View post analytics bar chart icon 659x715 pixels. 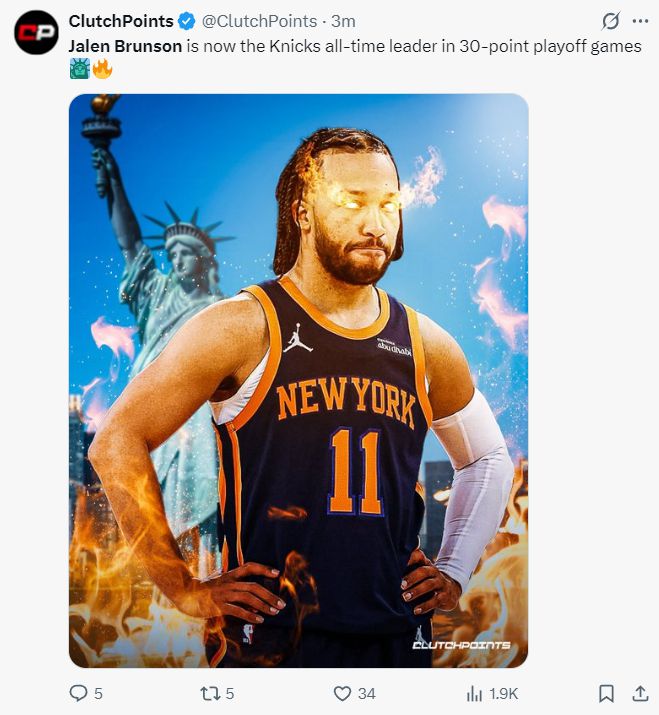[x=474, y=694]
